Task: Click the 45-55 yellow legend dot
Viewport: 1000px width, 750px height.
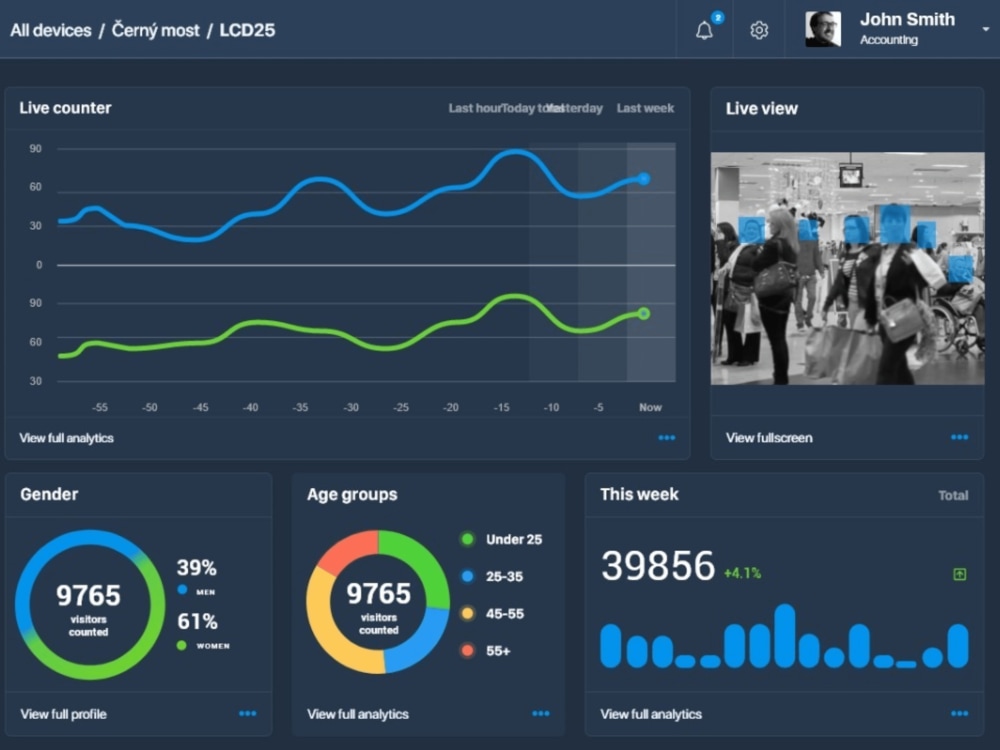Action: tap(467, 614)
